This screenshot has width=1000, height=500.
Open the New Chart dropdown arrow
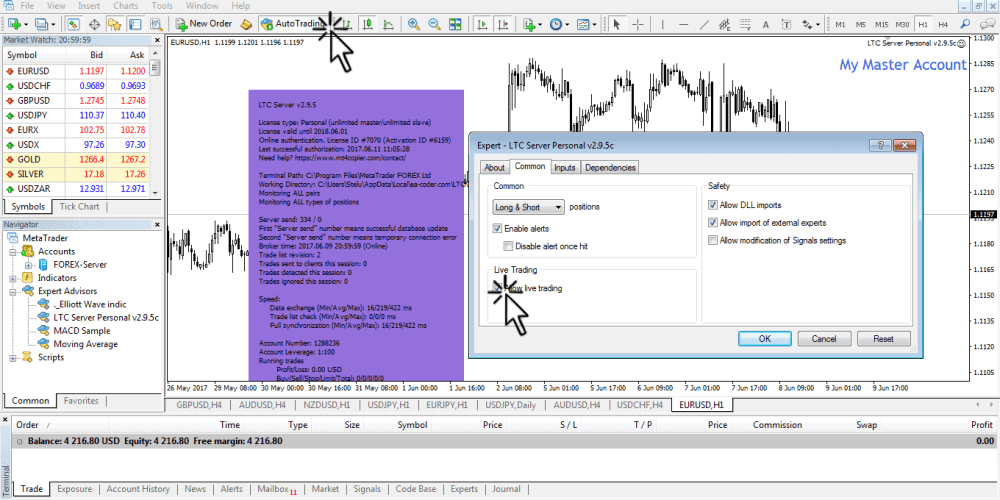pos(26,24)
